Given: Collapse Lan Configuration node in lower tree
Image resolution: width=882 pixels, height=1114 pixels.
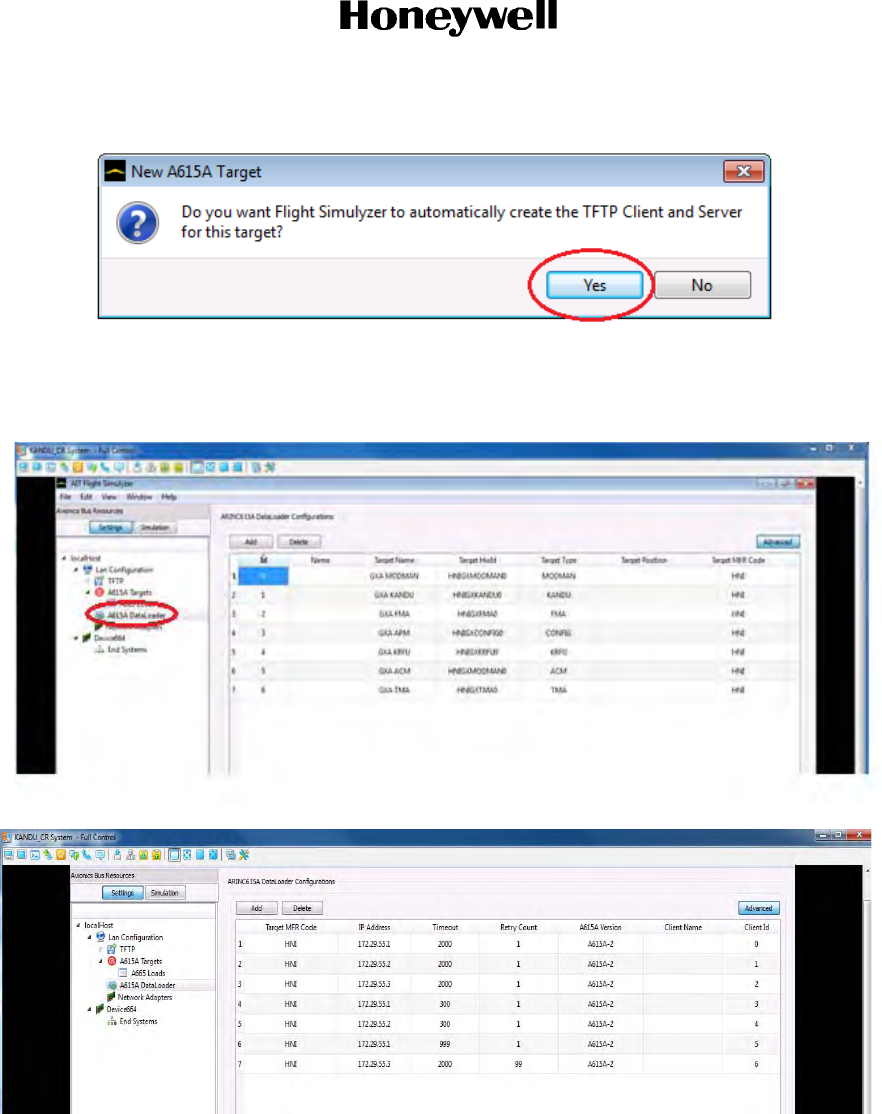Looking at the screenshot, I should (x=90, y=937).
